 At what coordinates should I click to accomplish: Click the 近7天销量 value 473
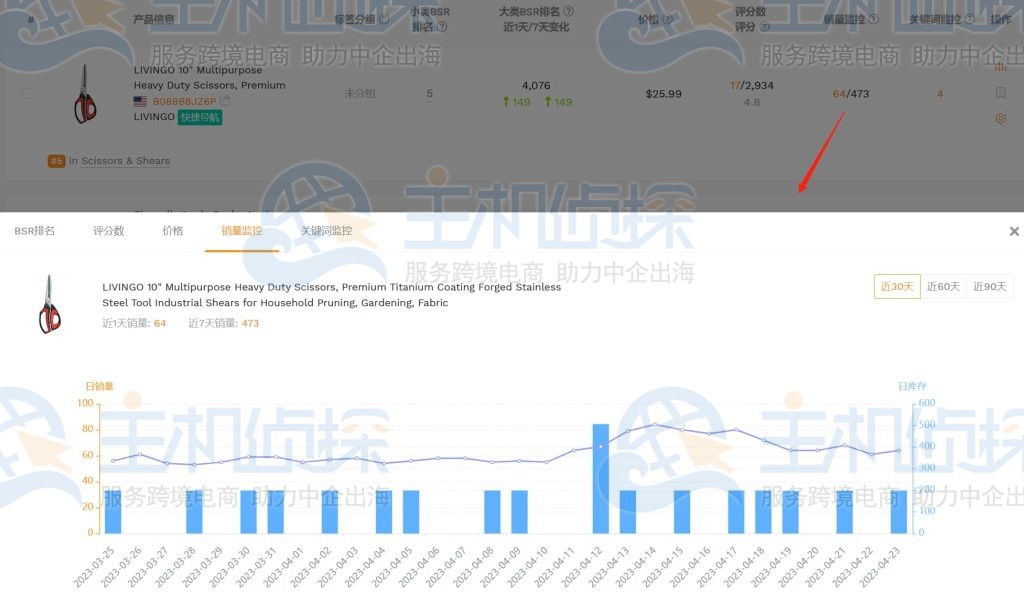(x=250, y=322)
